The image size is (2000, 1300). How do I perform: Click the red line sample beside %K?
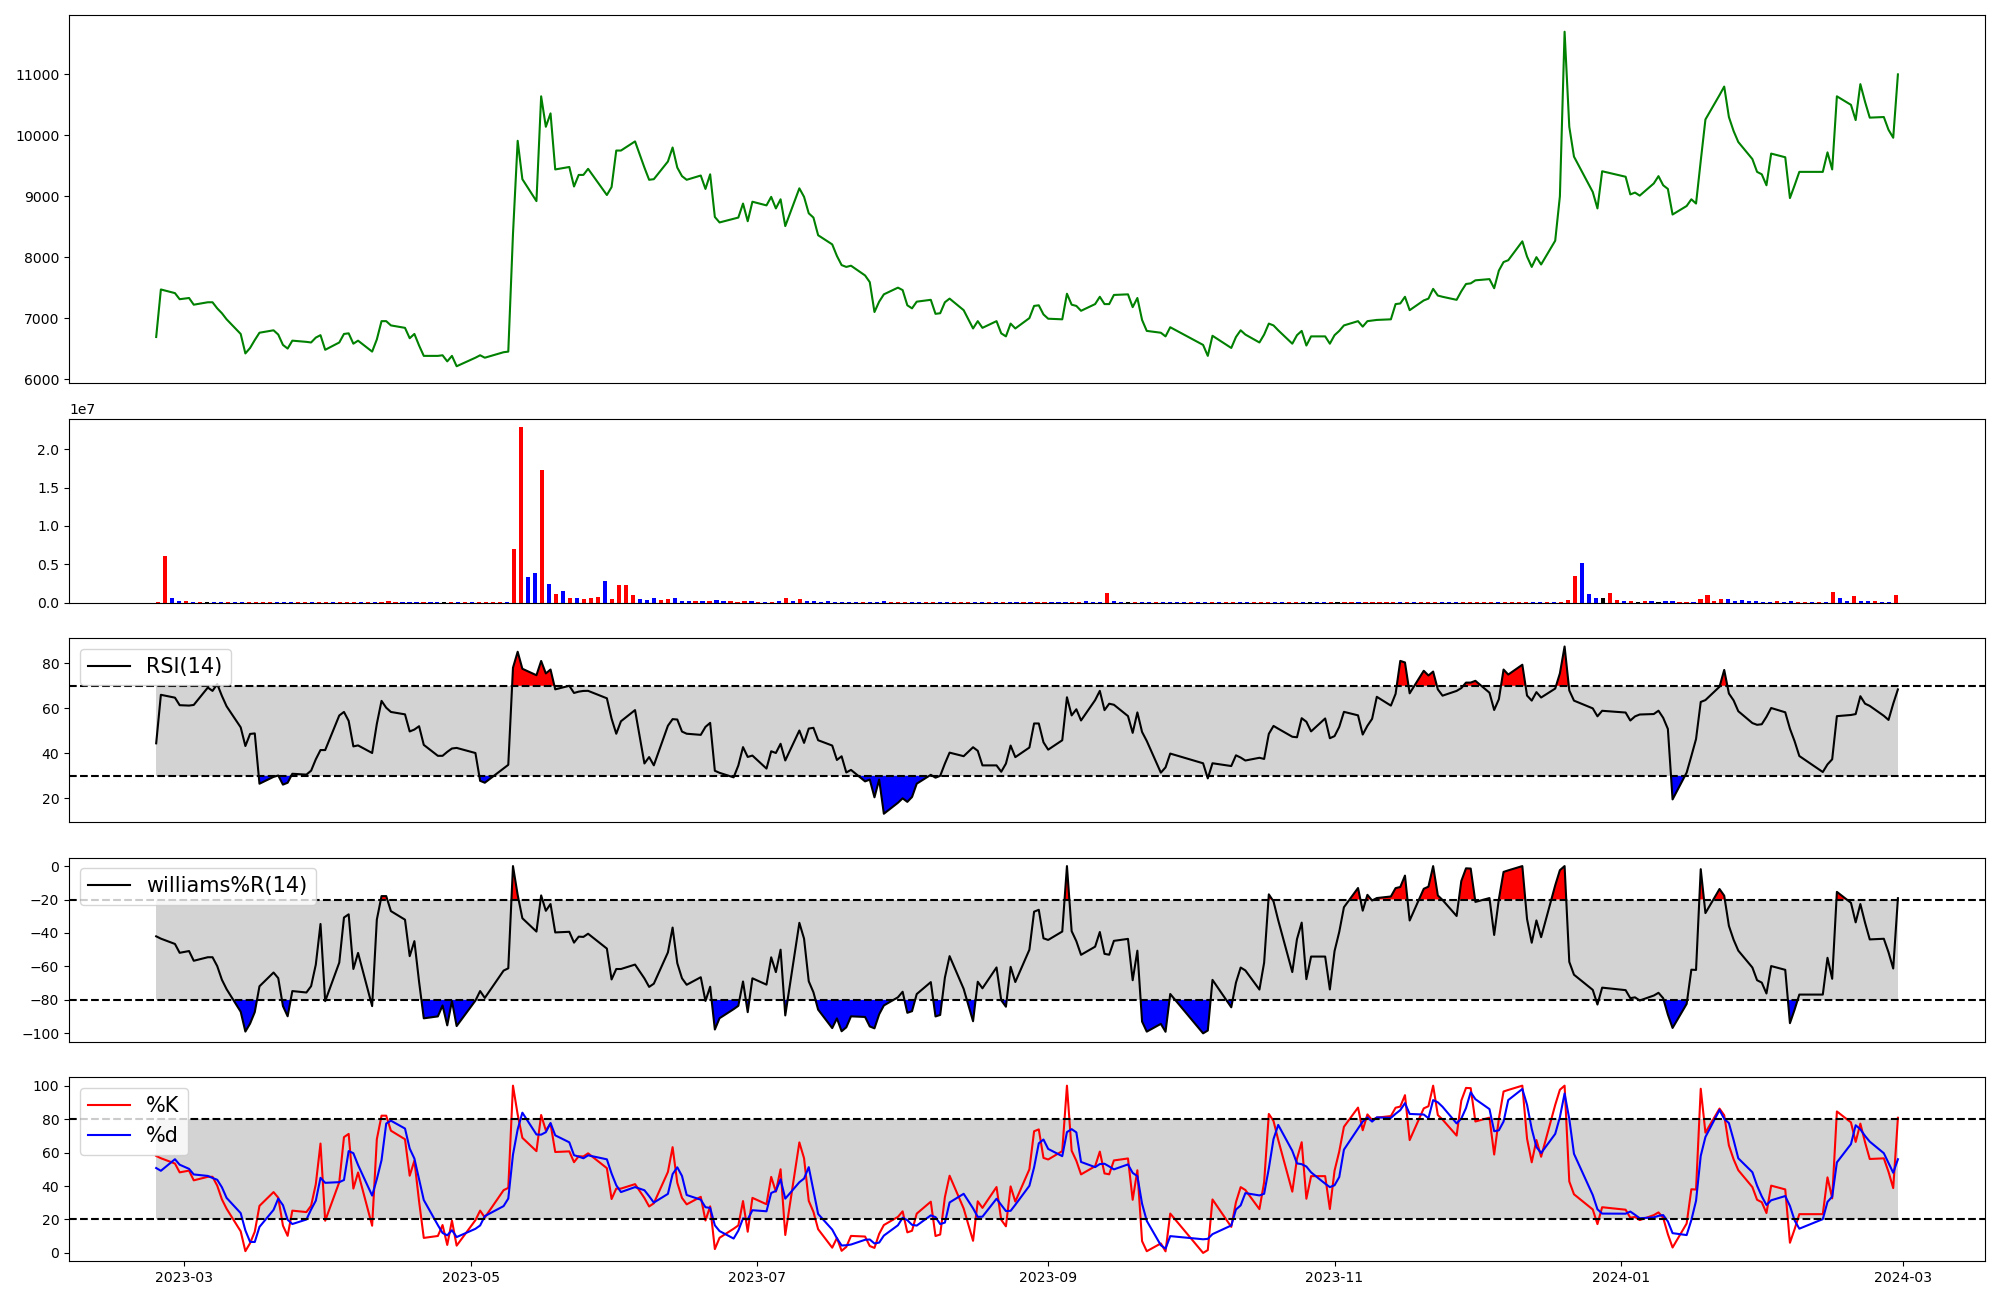point(109,1105)
